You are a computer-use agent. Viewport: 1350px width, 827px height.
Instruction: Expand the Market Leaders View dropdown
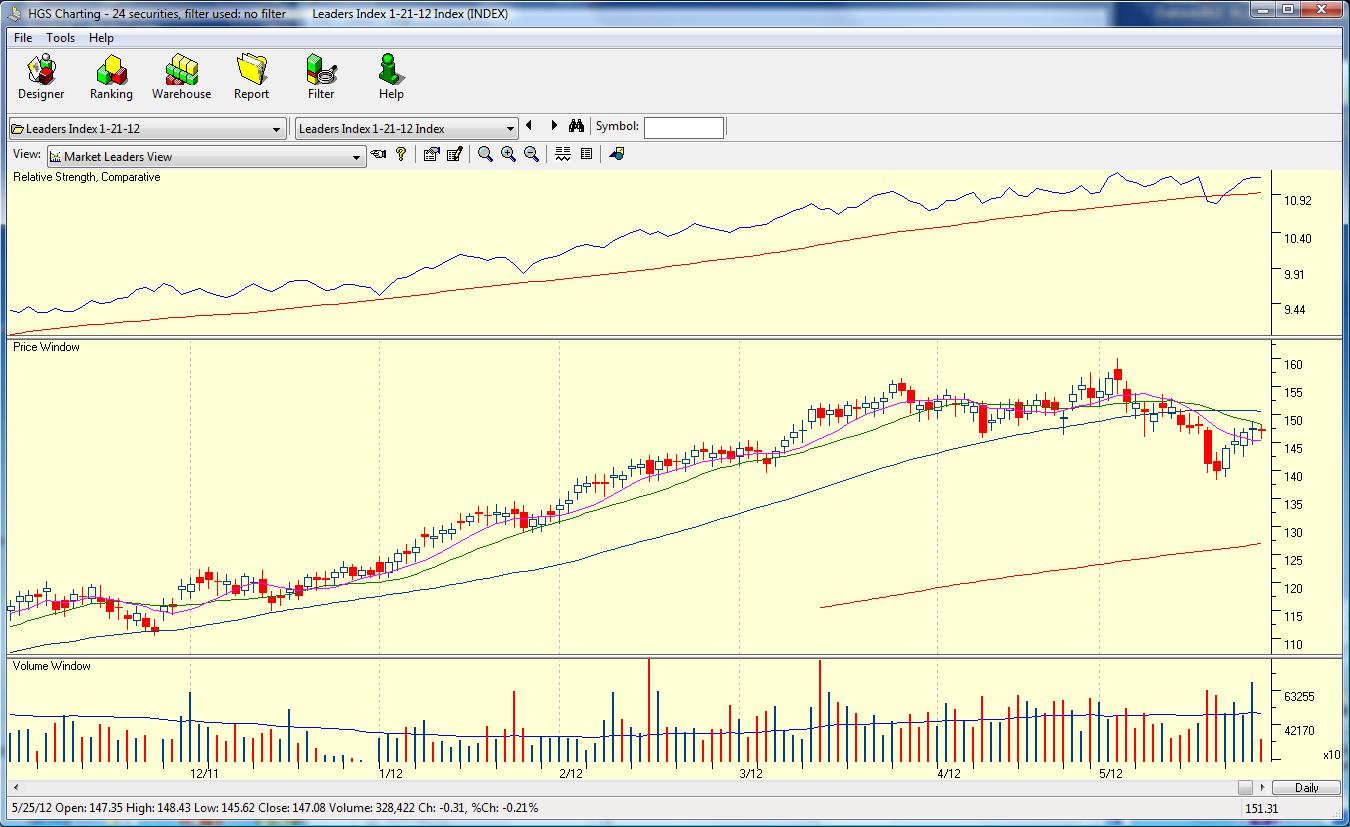pyautogui.click(x=357, y=157)
